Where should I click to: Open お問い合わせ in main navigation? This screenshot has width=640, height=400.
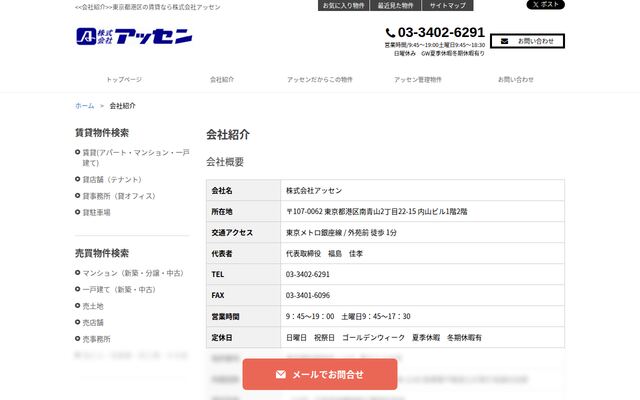(x=516, y=80)
